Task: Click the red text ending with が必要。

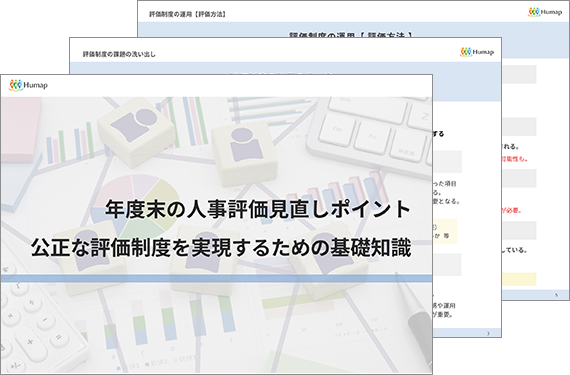Action: [x=512, y=210]
